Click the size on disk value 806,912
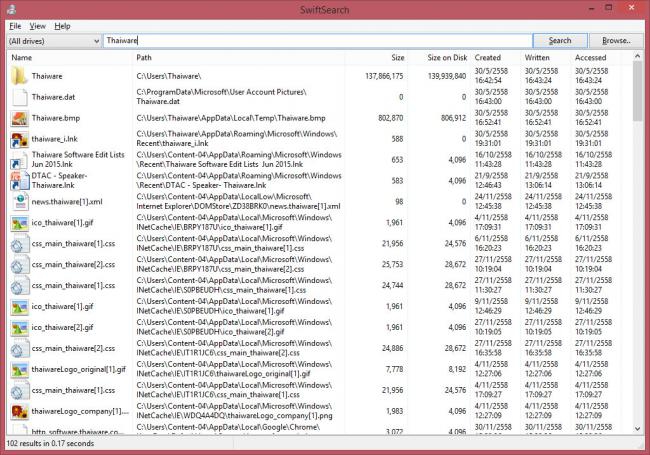 click(x=454, y=118)
